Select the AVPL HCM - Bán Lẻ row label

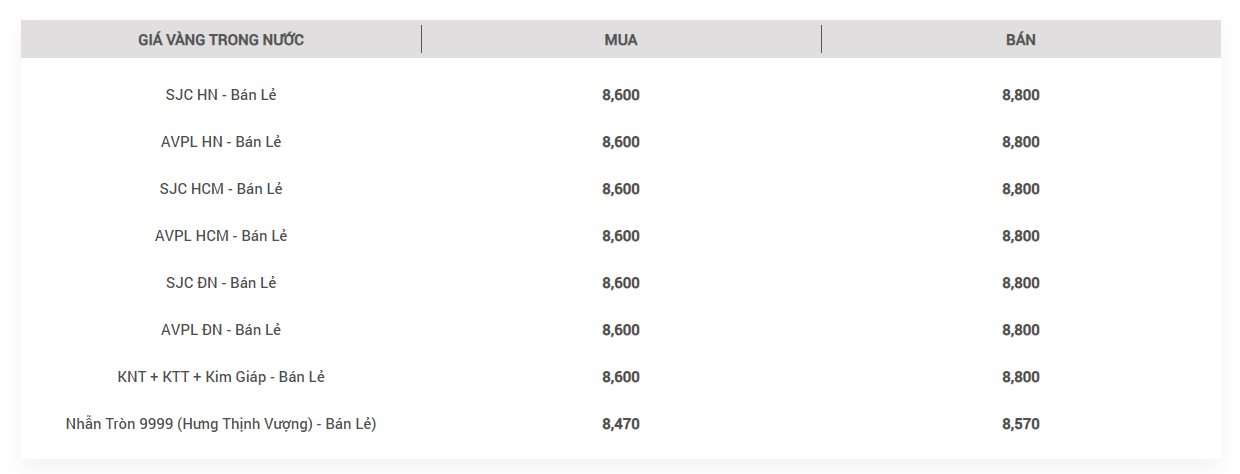221,236
